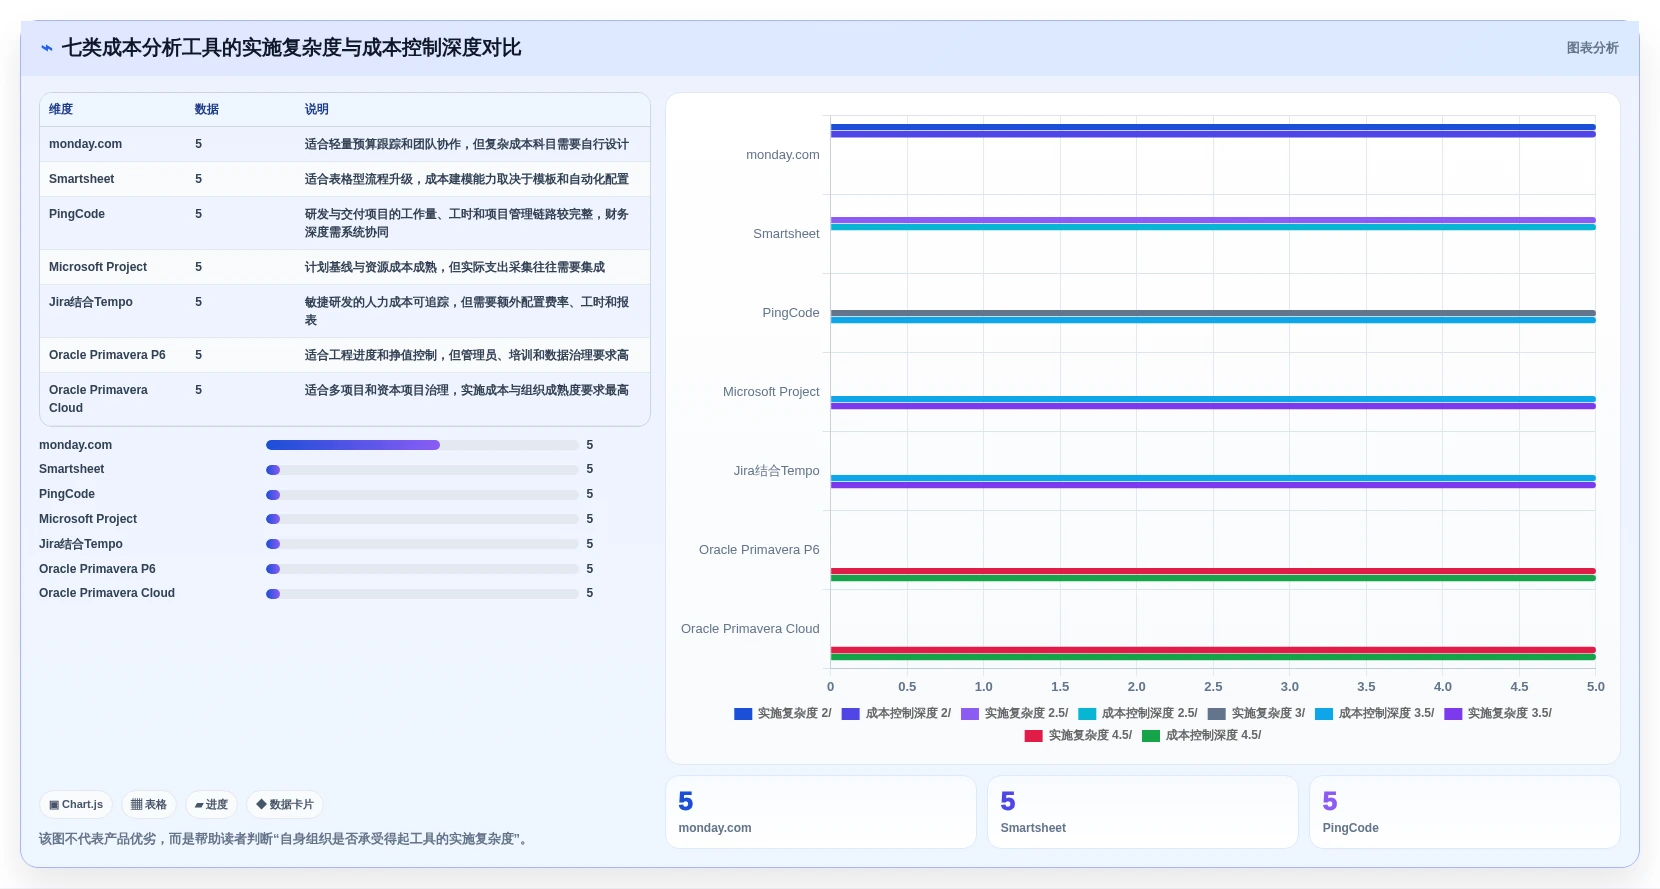
Task: Toggle the 成本控制深度 4.5/ legend swatch
Action: point(1151,736)
